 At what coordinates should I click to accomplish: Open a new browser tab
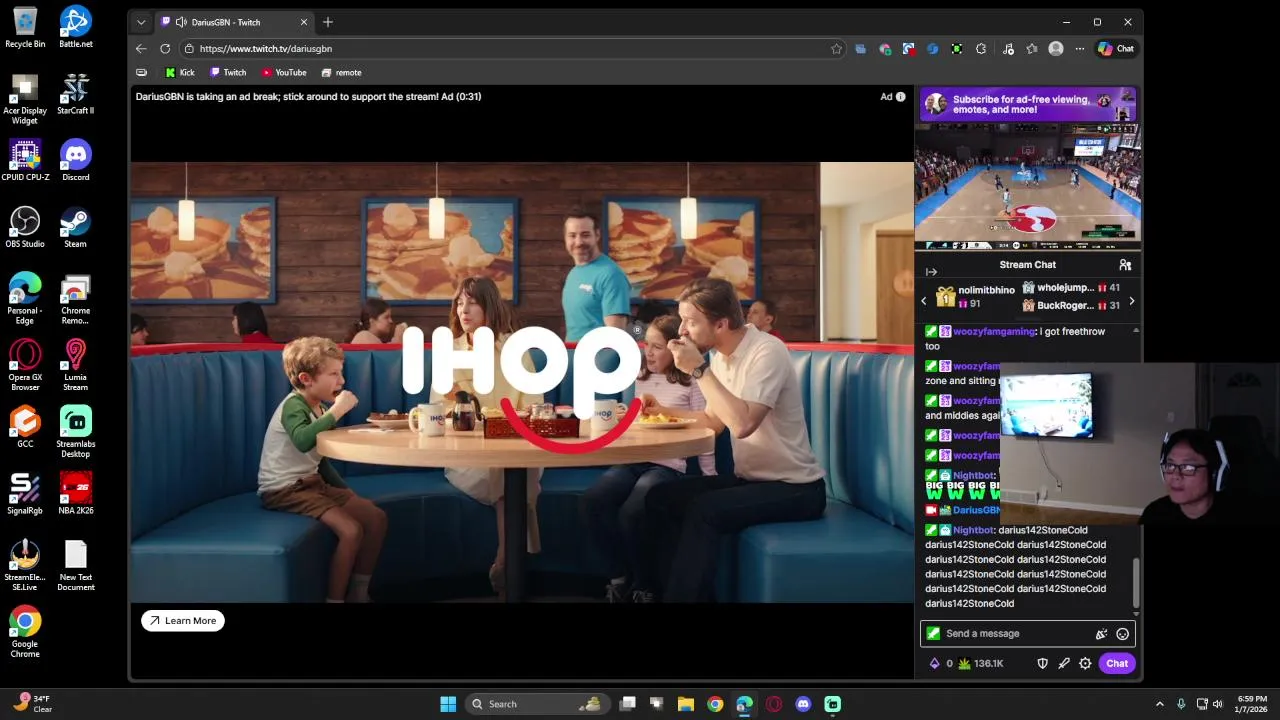(x=327, y=22)
